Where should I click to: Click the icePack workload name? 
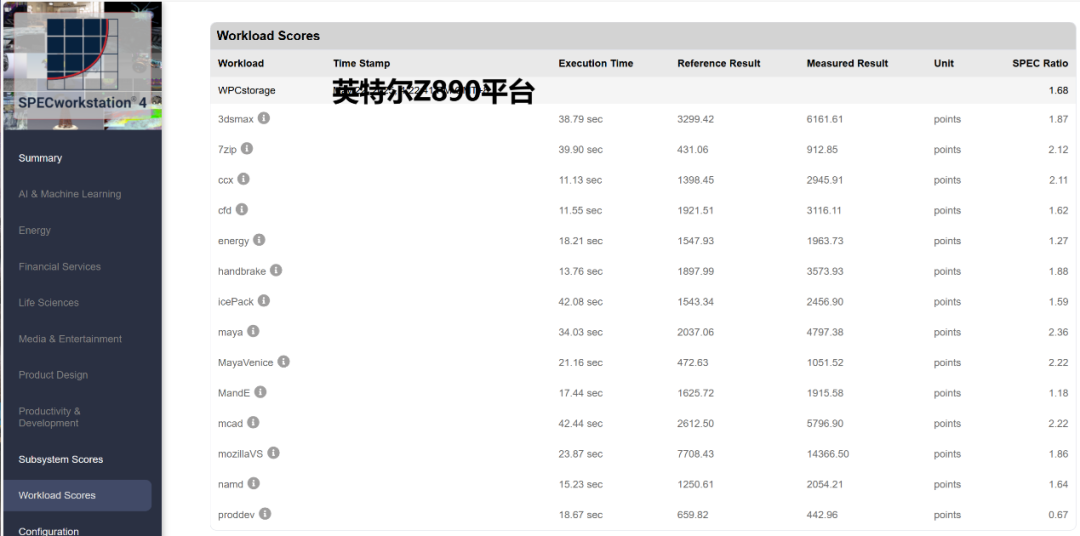[x=236, y=302]
